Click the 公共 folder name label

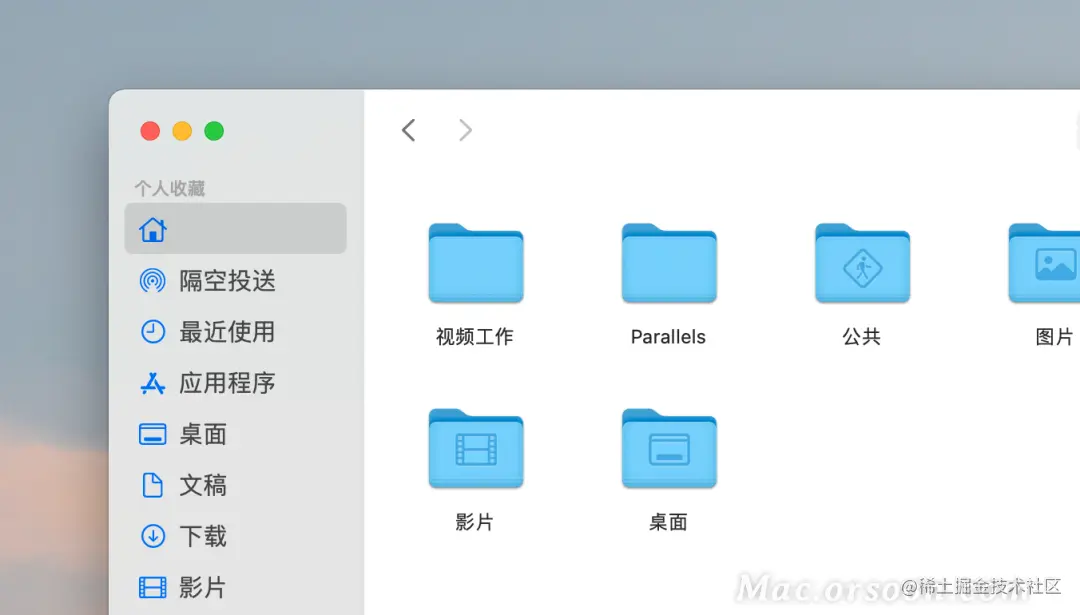pyautogui.click(x=862, y=337)
